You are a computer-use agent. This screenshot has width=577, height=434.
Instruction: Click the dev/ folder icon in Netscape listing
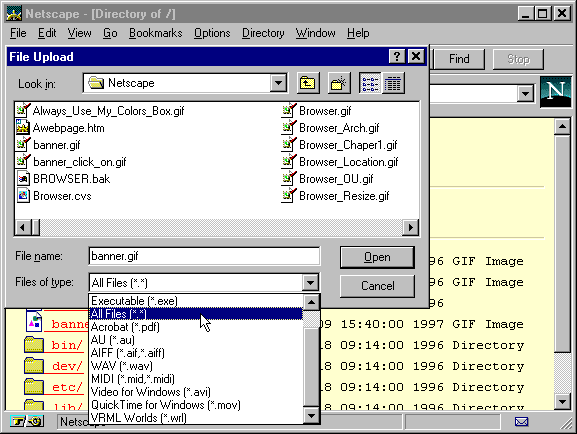point(34,366)
